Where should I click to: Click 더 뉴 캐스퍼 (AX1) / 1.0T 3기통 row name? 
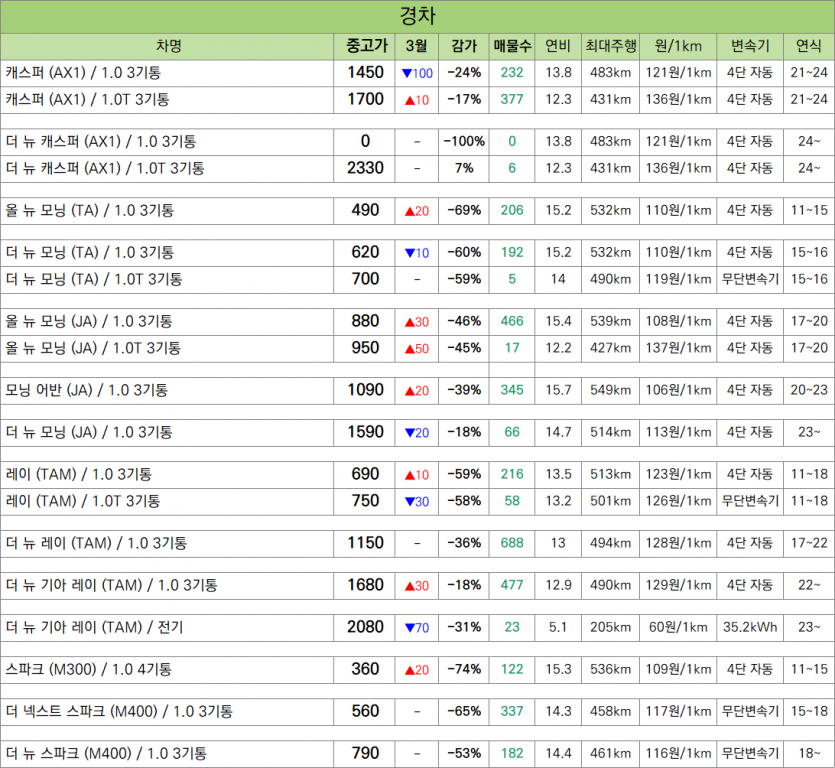(x=105, y=168)
